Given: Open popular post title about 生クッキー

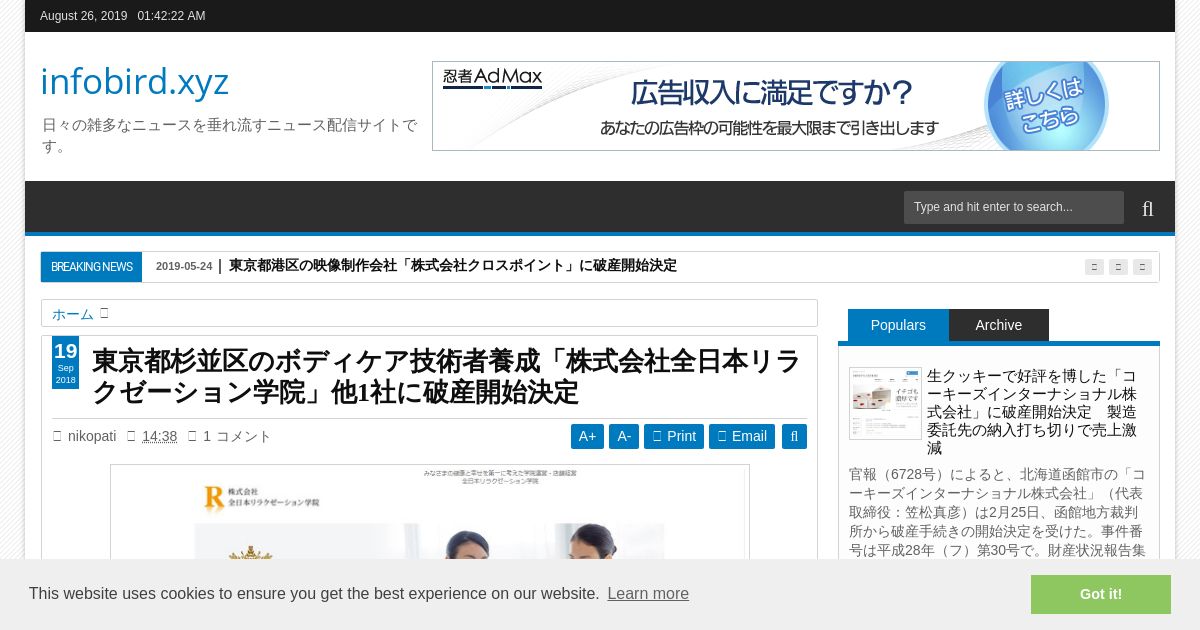Looking at the screenshot, I should [1033, 411].
